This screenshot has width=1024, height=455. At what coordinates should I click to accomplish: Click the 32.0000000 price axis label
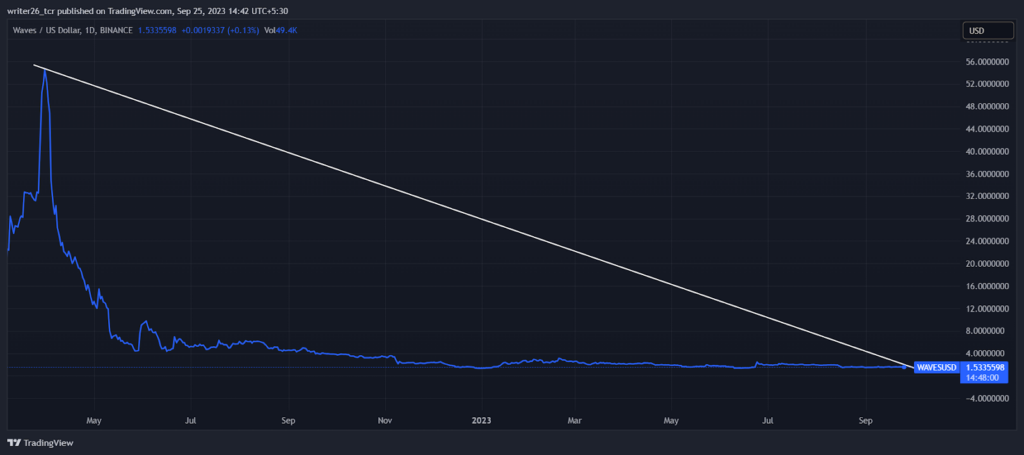pos(985,196)
